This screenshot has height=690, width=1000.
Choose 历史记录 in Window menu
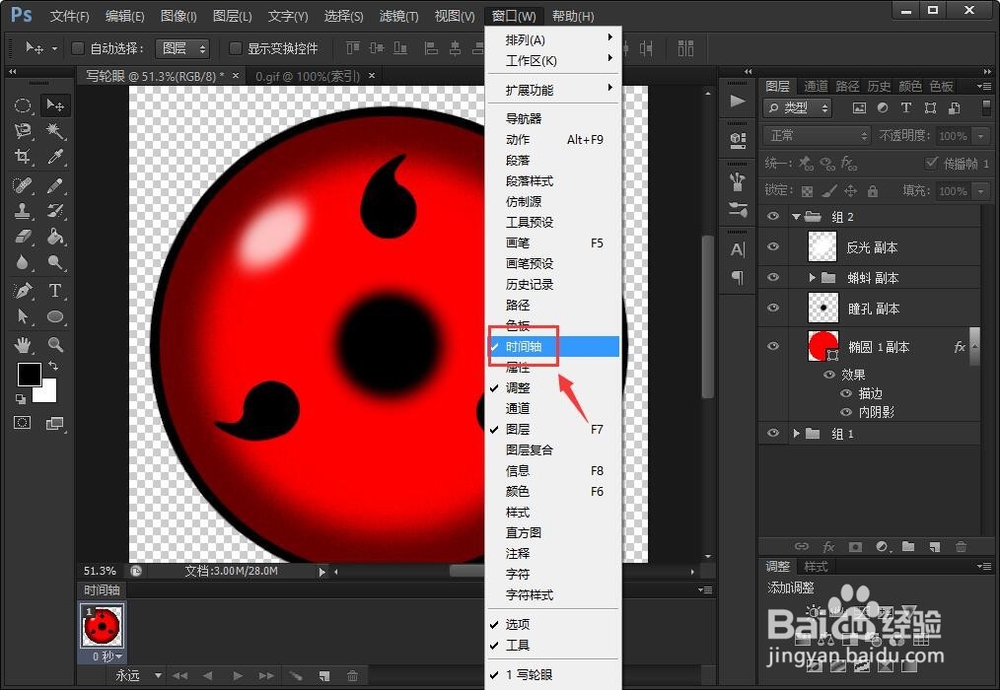click(553, 284)
